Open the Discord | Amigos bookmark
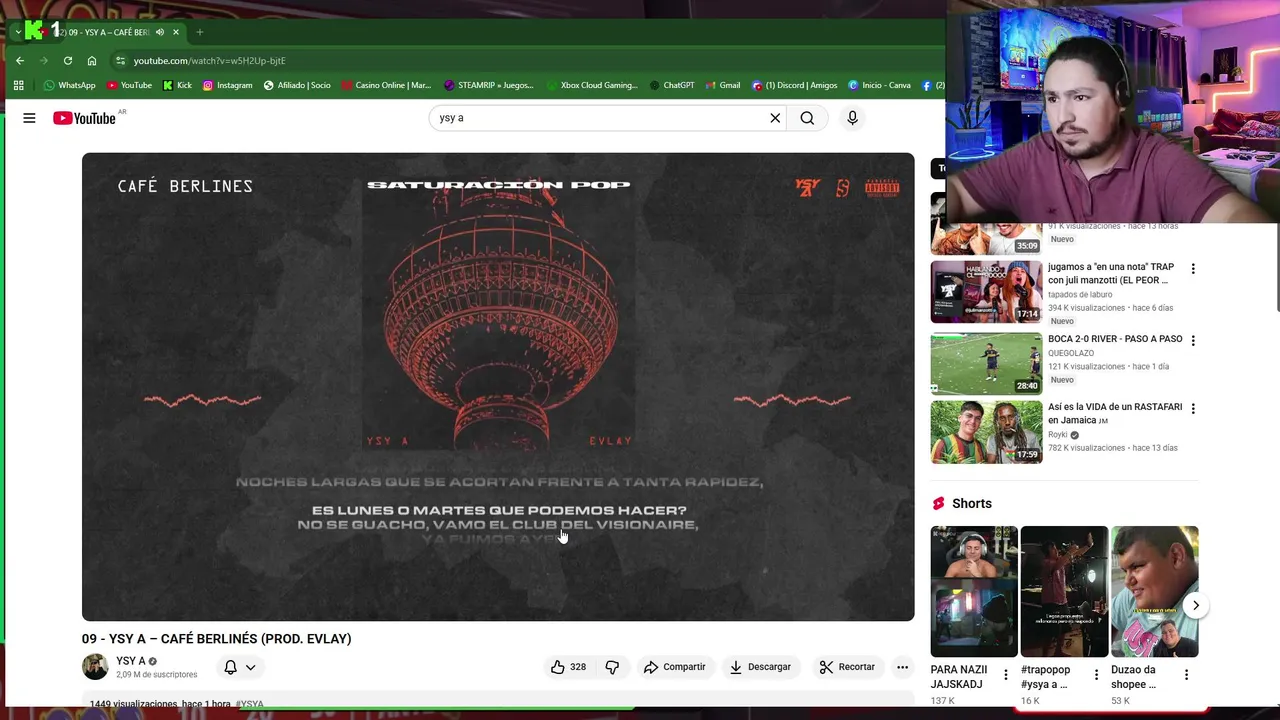 coord(794,85)
